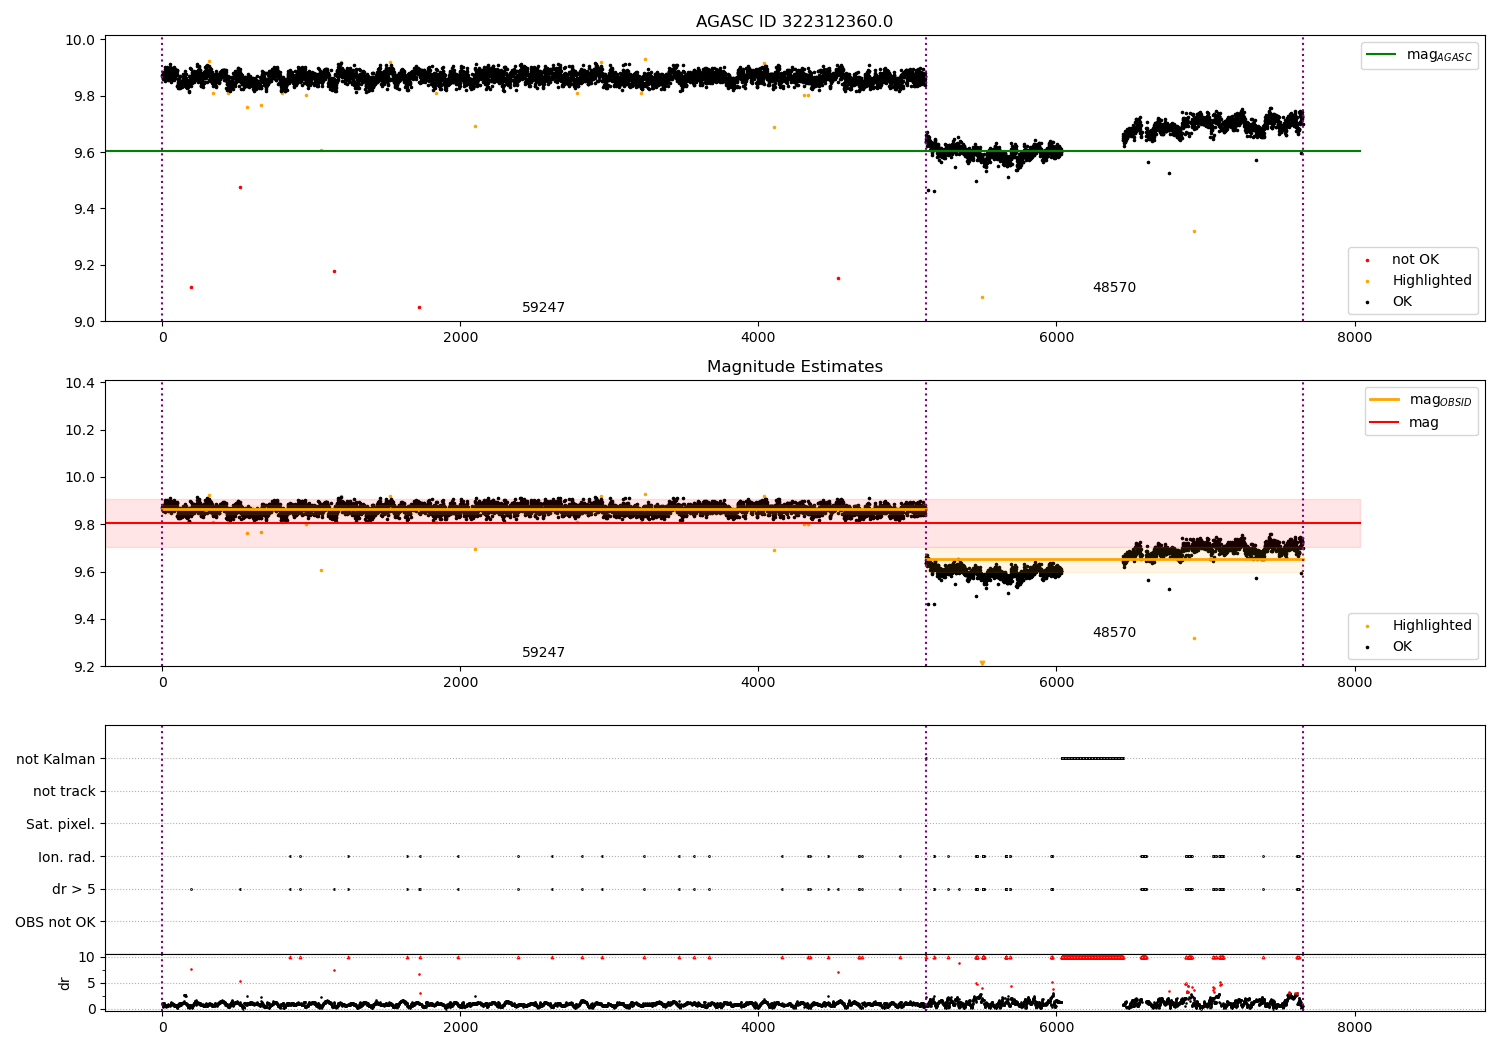Click the red mag line in Magnitude Estimates plot
This screenshot has height=1050, width=1500.
[733, 523]
